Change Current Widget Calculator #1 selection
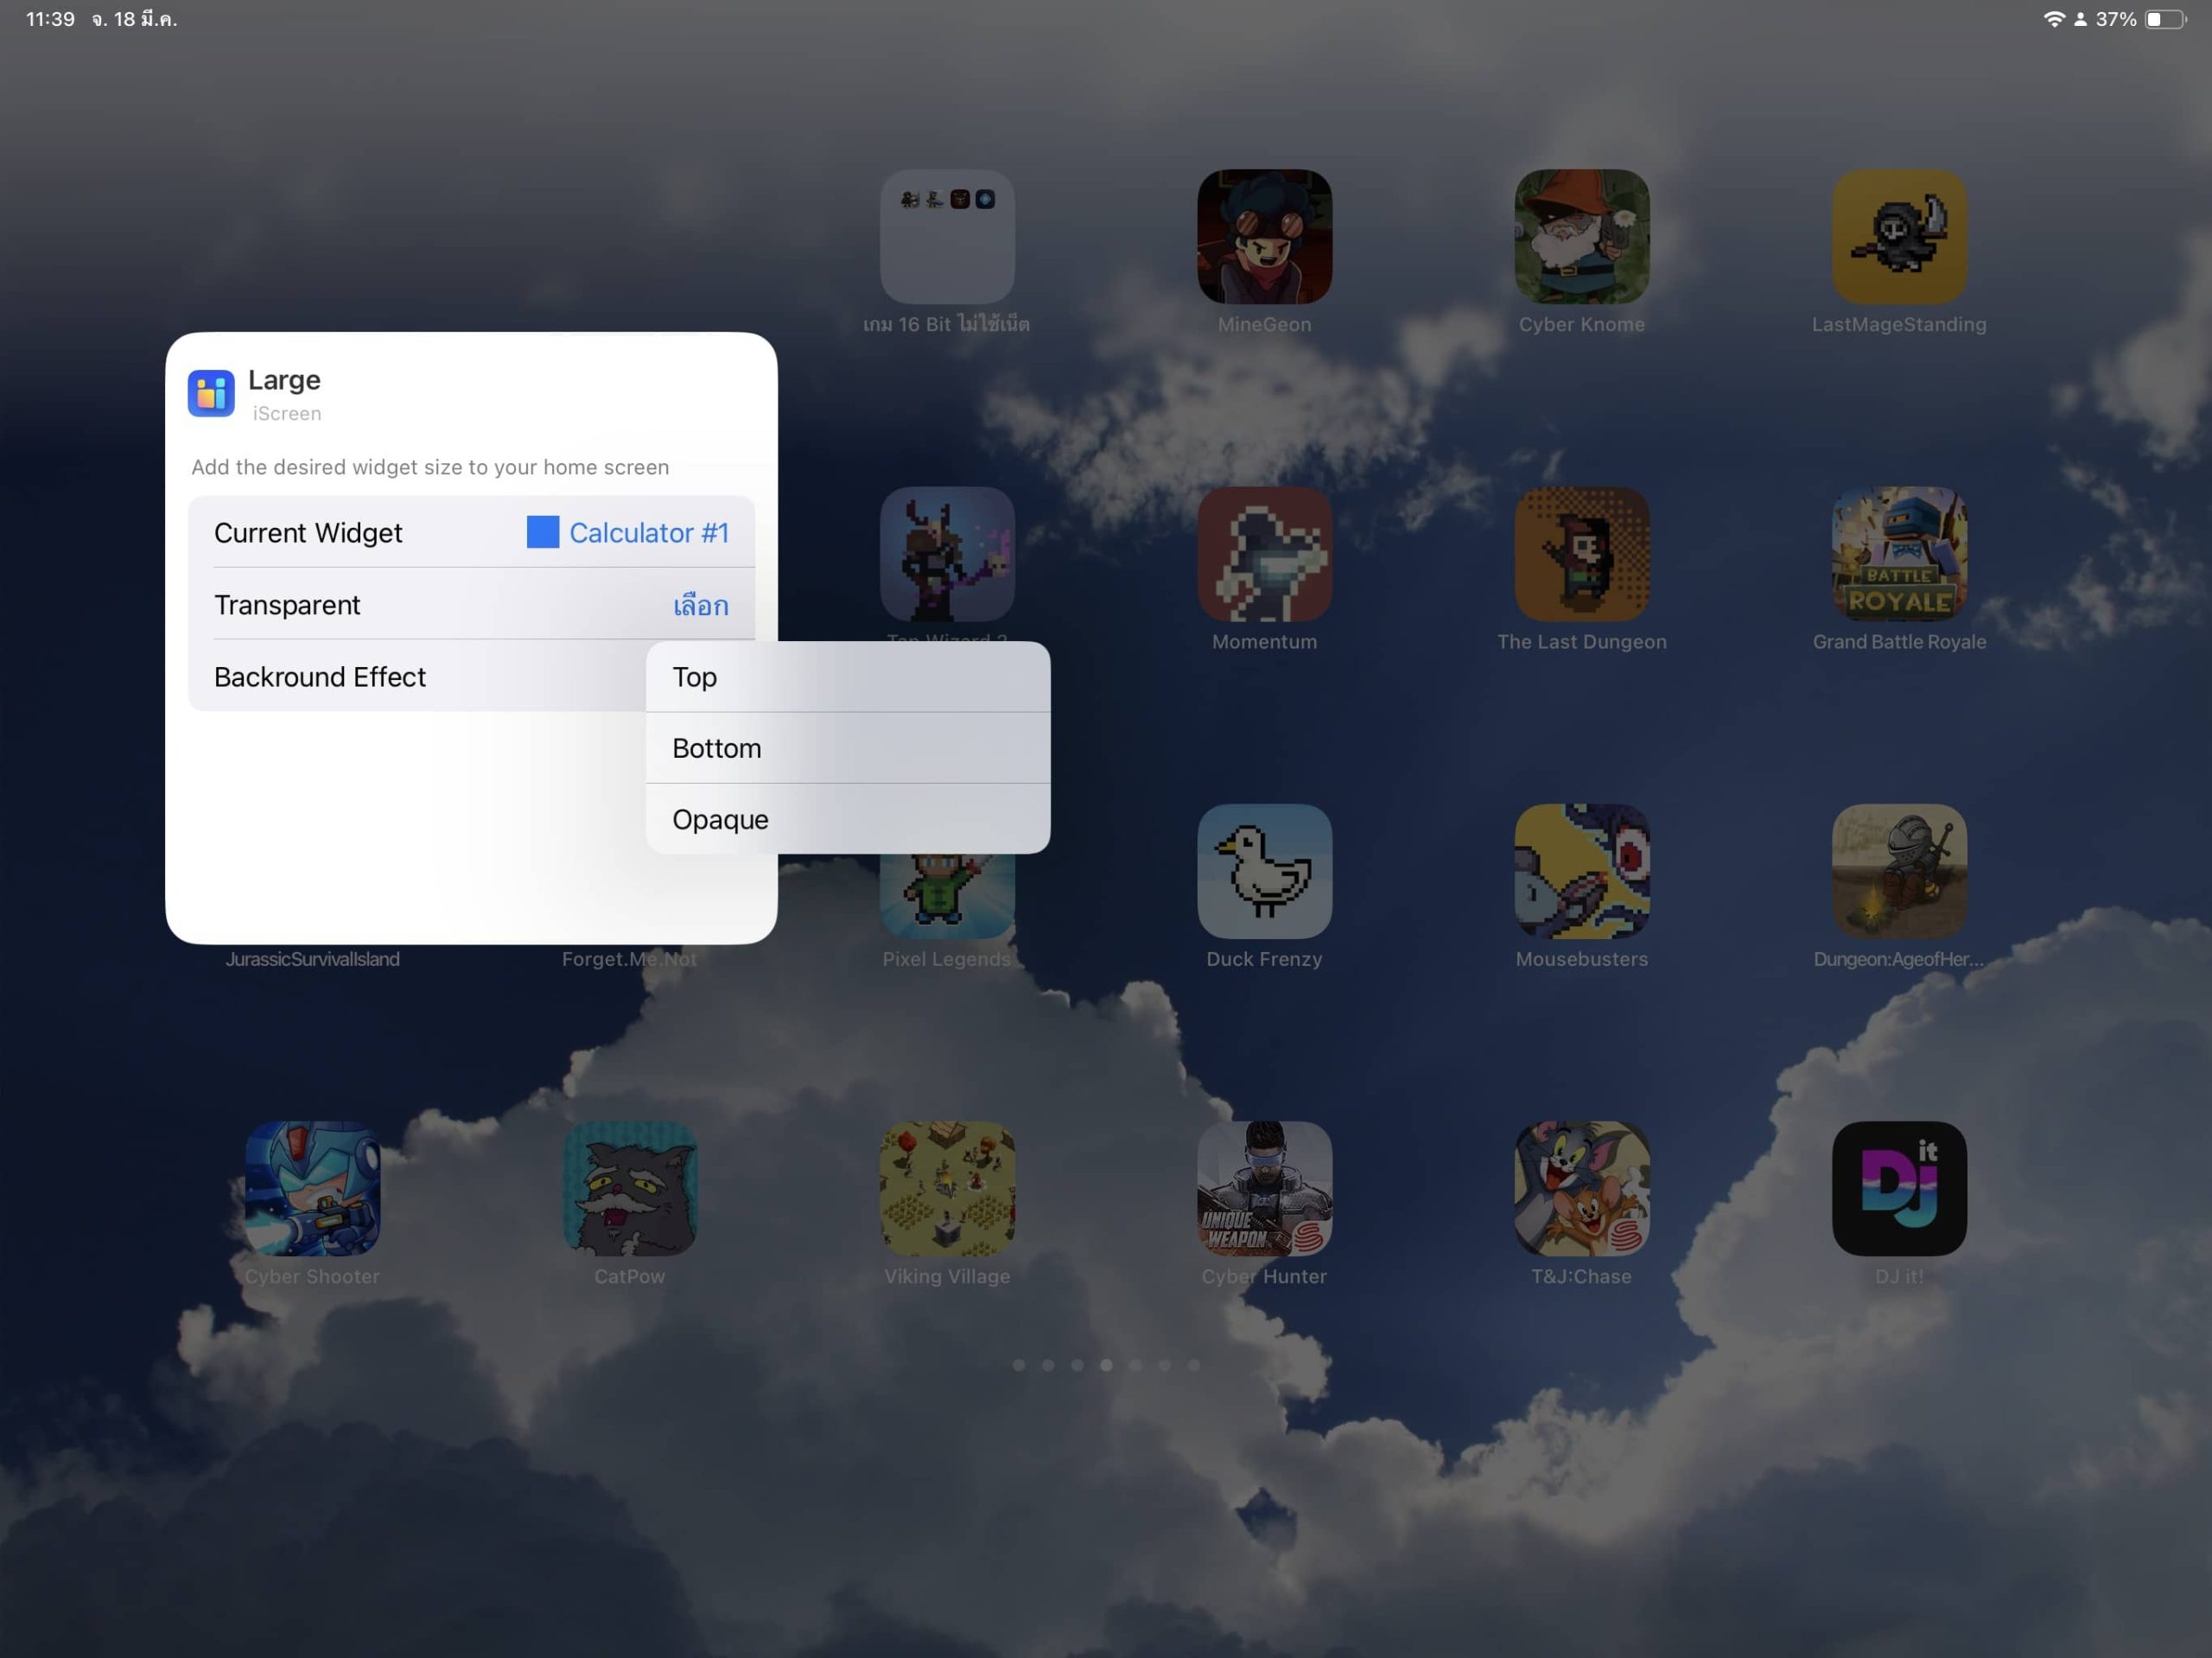Image resolution: width=2212 pixels, height=1658 pixels. coord(647,533)
